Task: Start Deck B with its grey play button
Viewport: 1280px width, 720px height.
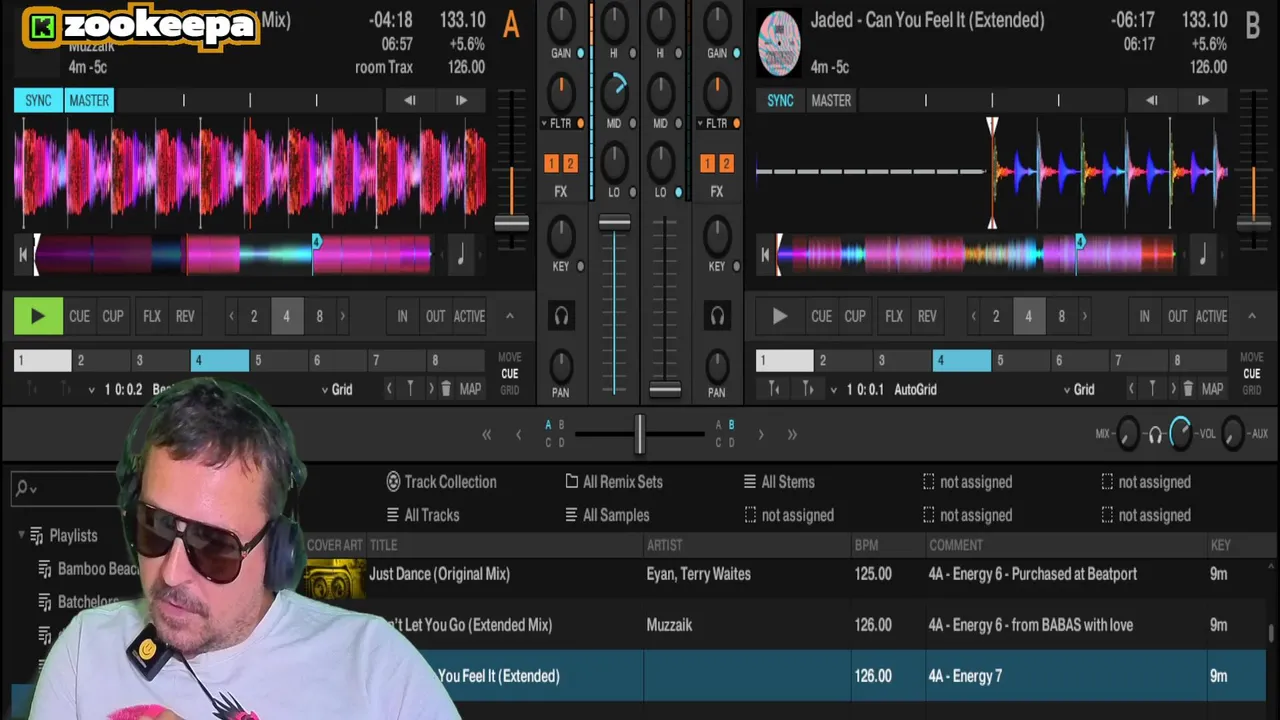Action: tap(780, 316)
